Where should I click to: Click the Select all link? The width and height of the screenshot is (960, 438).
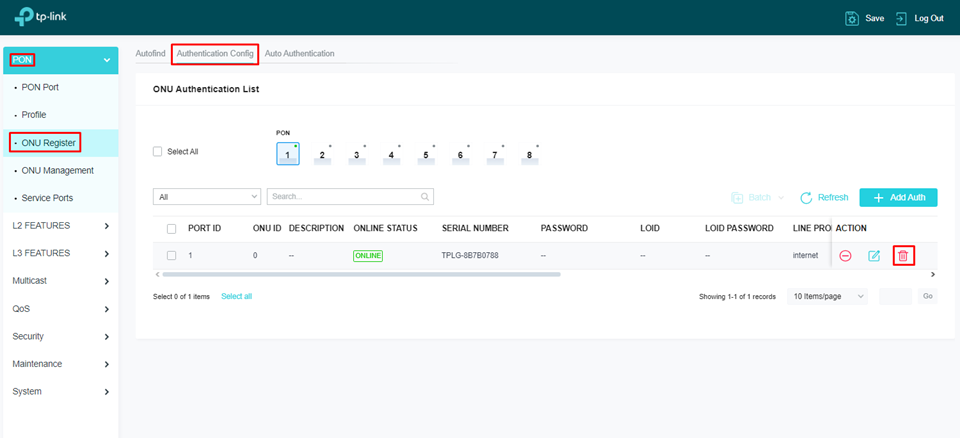tap(236, 297)
